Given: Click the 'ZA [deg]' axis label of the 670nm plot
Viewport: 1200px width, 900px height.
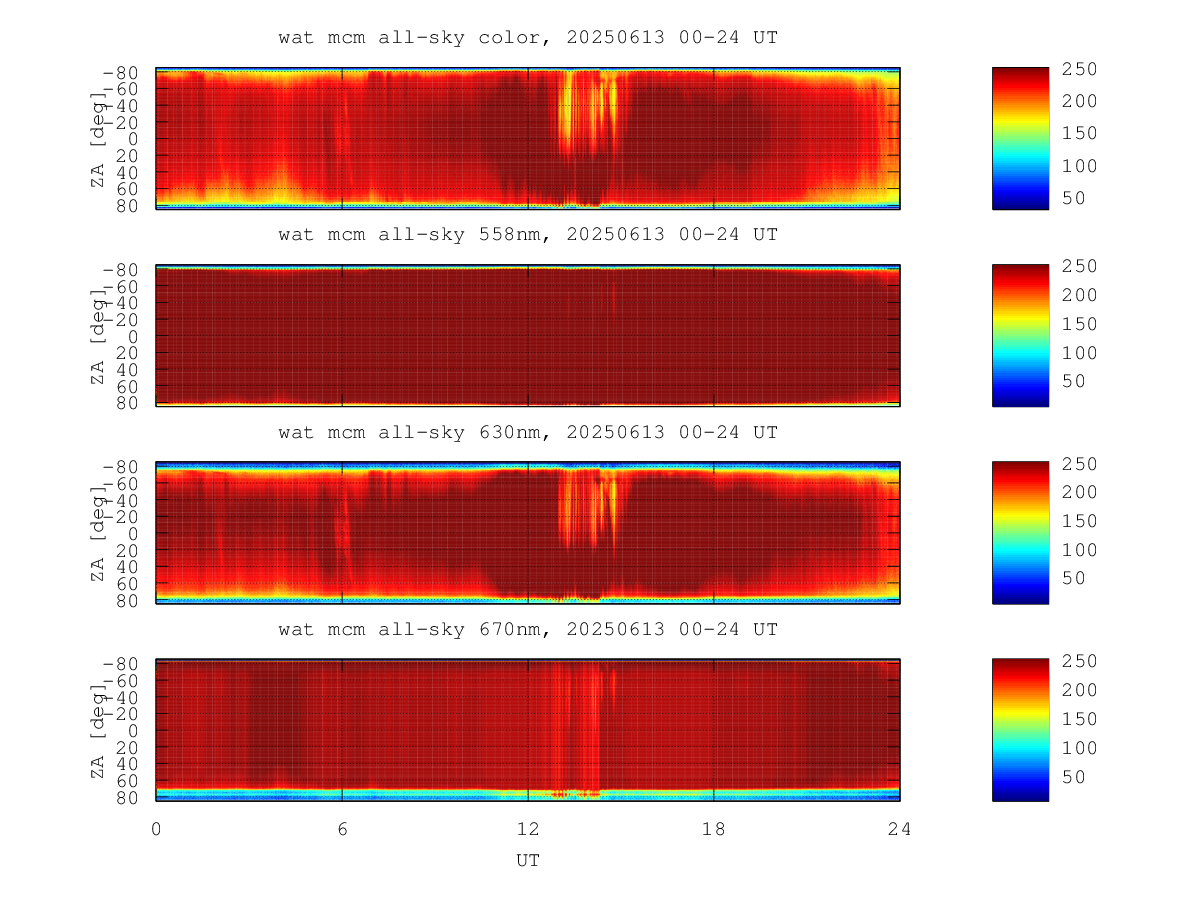Looking at the screenshot, I should click(x=98, y=731).
